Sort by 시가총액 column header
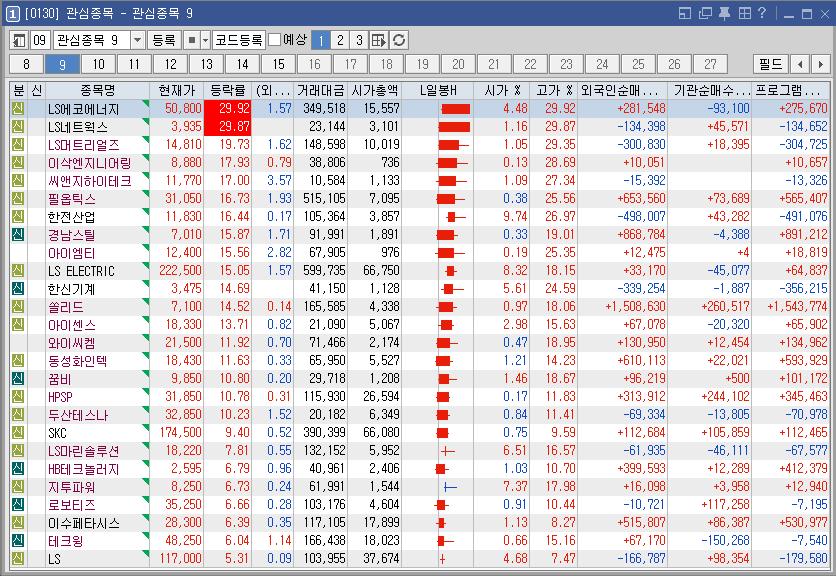836x576 pixels. [x=375, y=90]
